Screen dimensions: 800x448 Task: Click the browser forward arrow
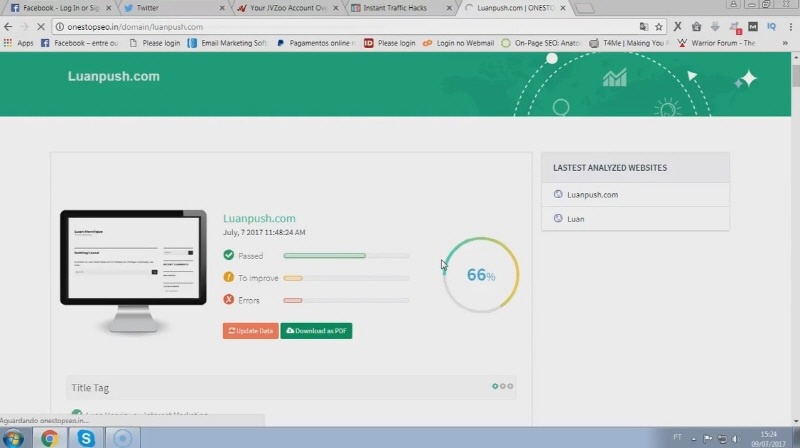(x=24, y=27)
